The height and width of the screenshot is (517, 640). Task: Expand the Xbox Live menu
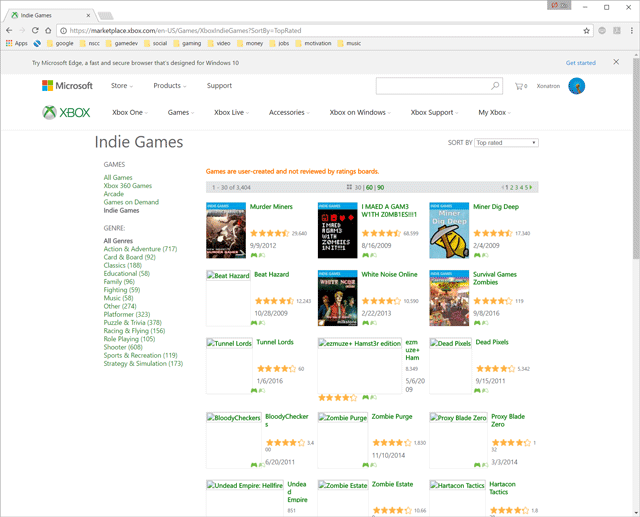coord(231,113)
